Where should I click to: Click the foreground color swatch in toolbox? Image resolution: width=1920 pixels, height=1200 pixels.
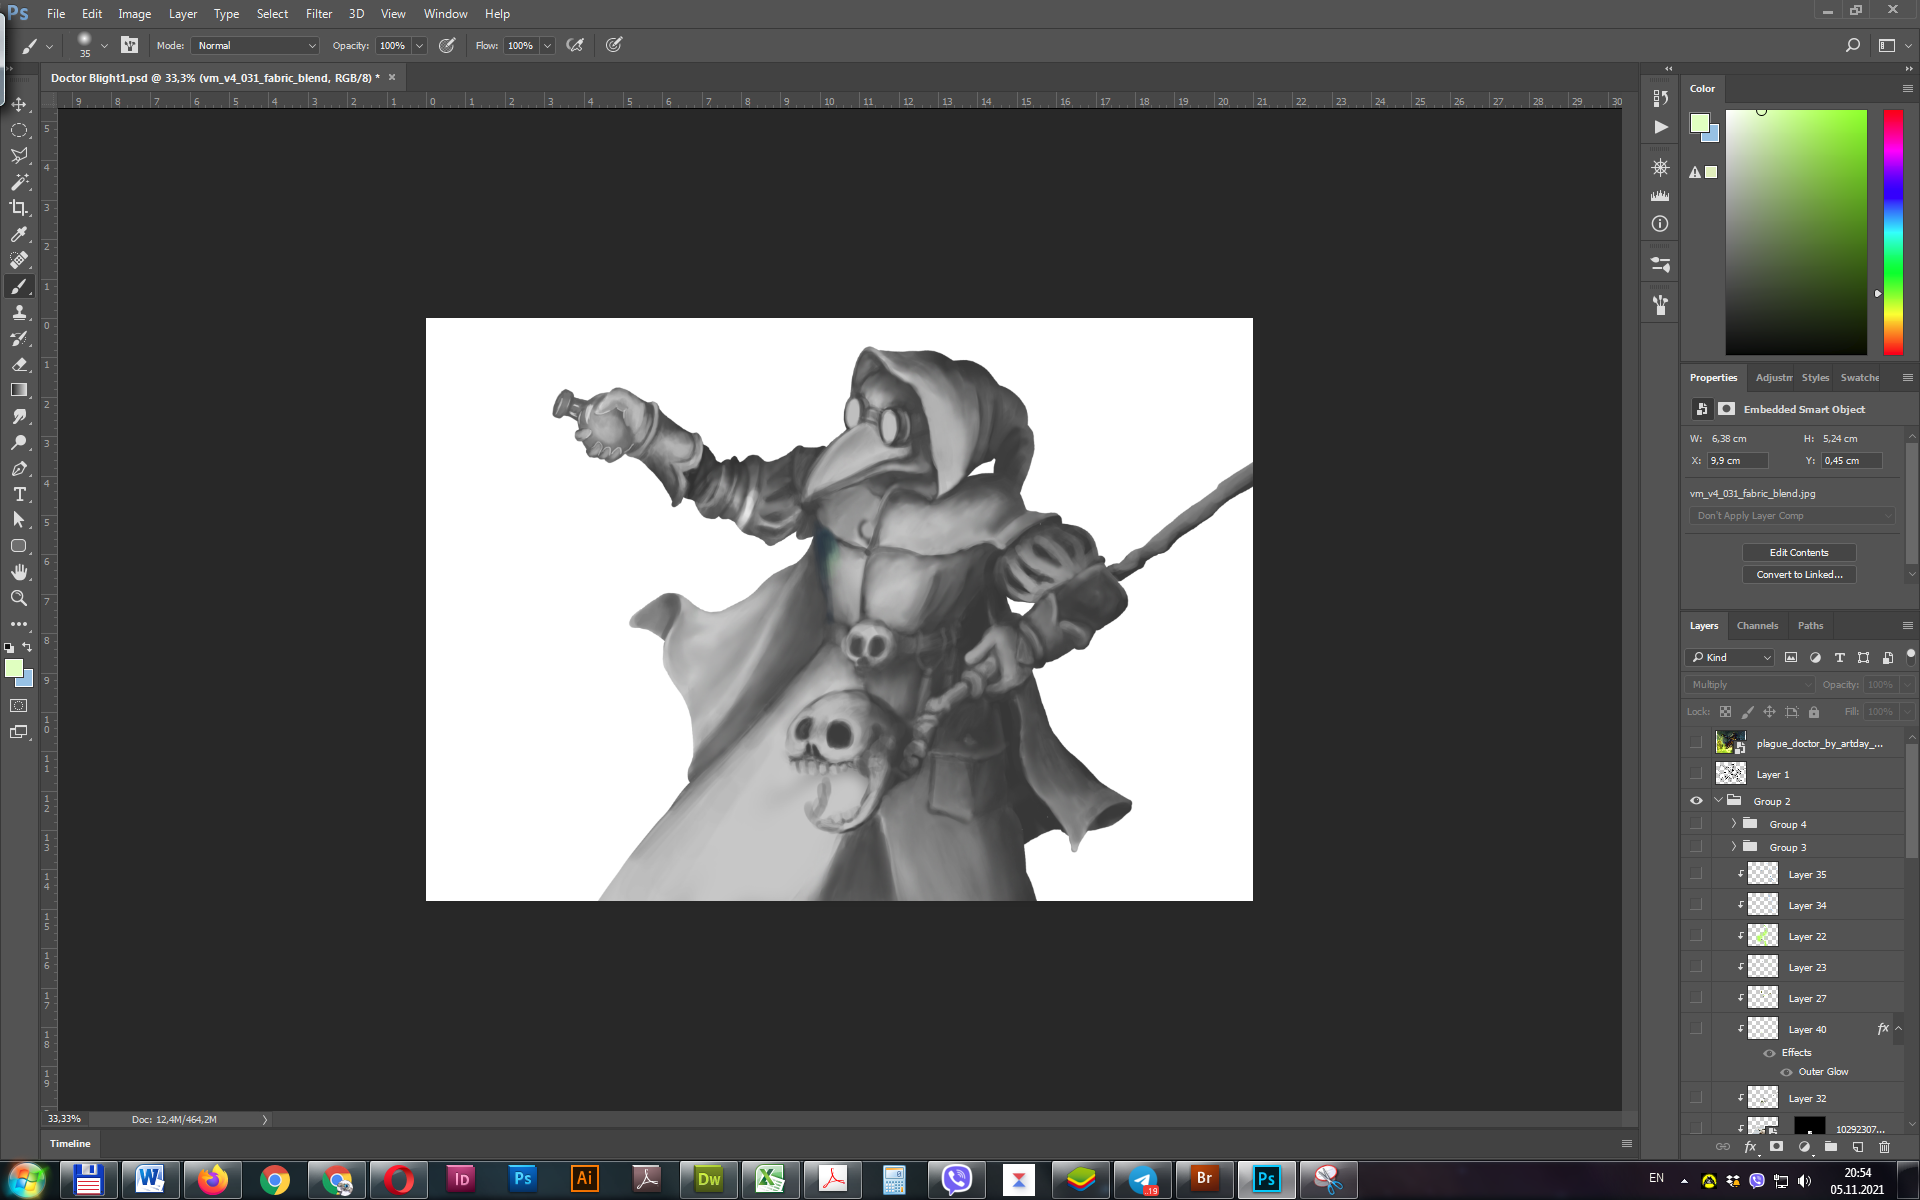[13, 667]
